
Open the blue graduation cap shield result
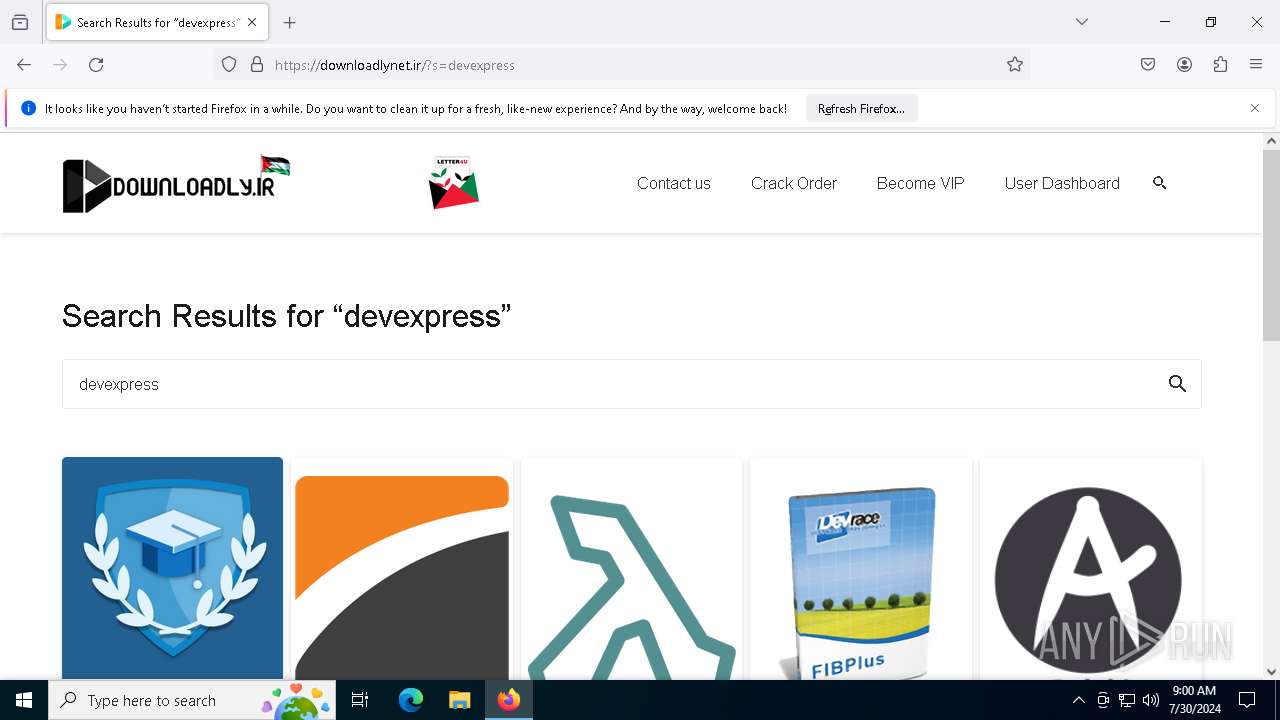[x=172, y=568]
